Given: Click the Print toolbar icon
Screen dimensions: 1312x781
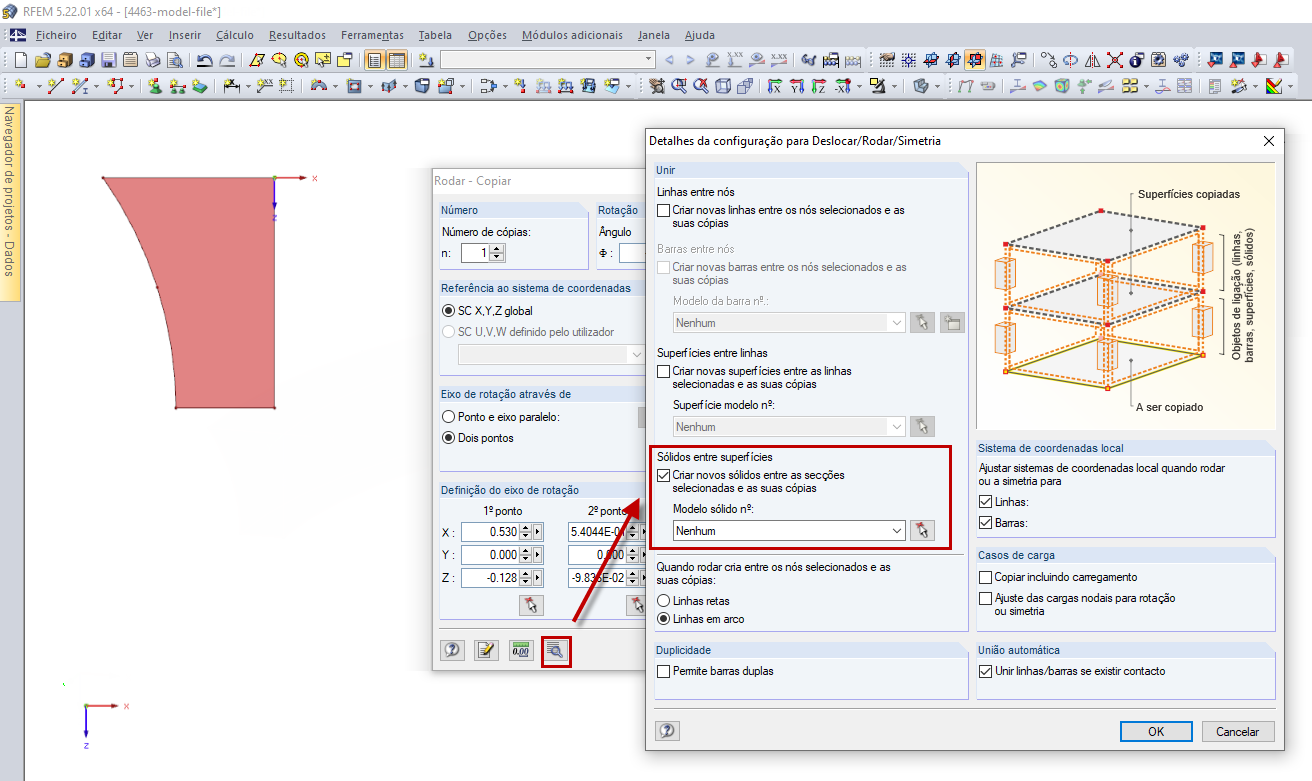Looking at the screenshot, I should pyautogui.click(x=151, y=60).
